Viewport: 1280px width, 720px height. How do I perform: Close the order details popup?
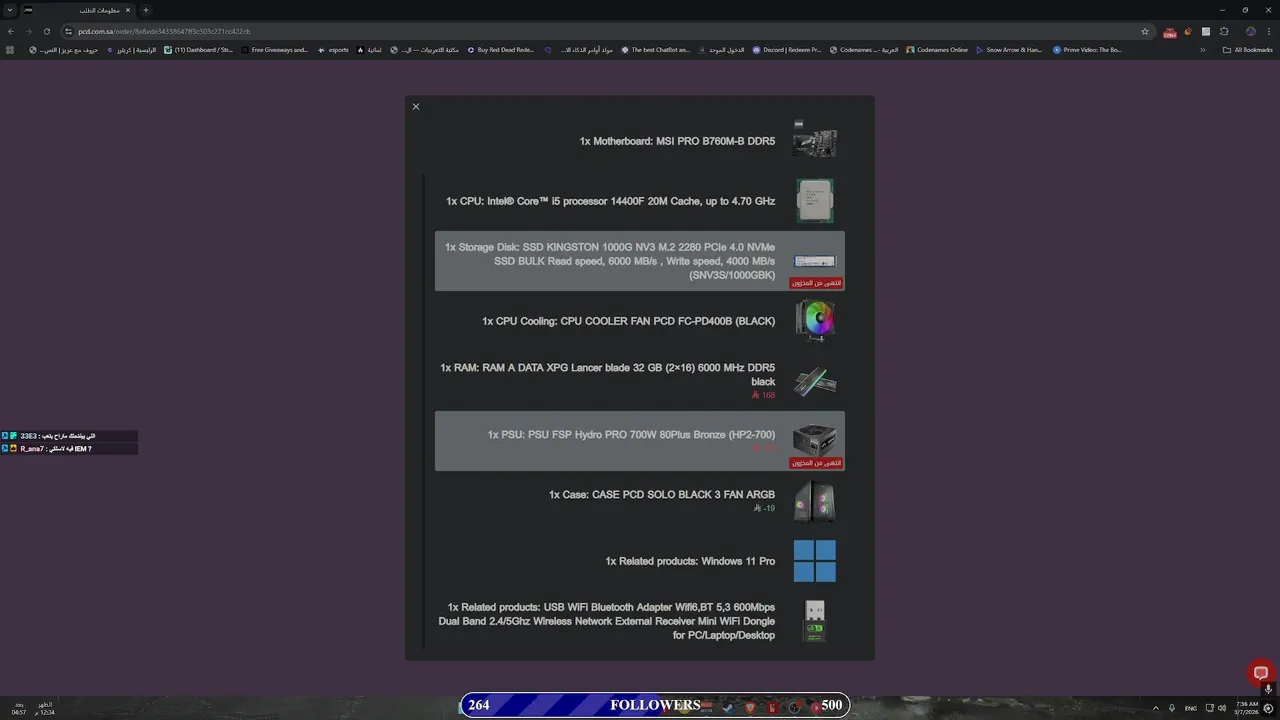click(416, 107)
